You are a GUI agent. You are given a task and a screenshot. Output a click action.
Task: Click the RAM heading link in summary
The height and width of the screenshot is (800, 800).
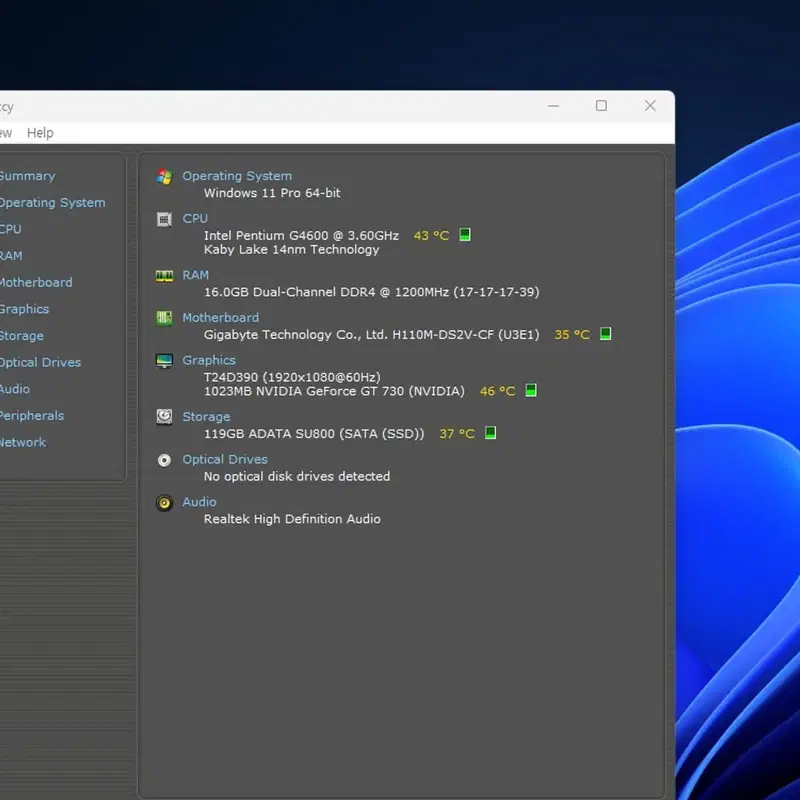click(195, 275)
